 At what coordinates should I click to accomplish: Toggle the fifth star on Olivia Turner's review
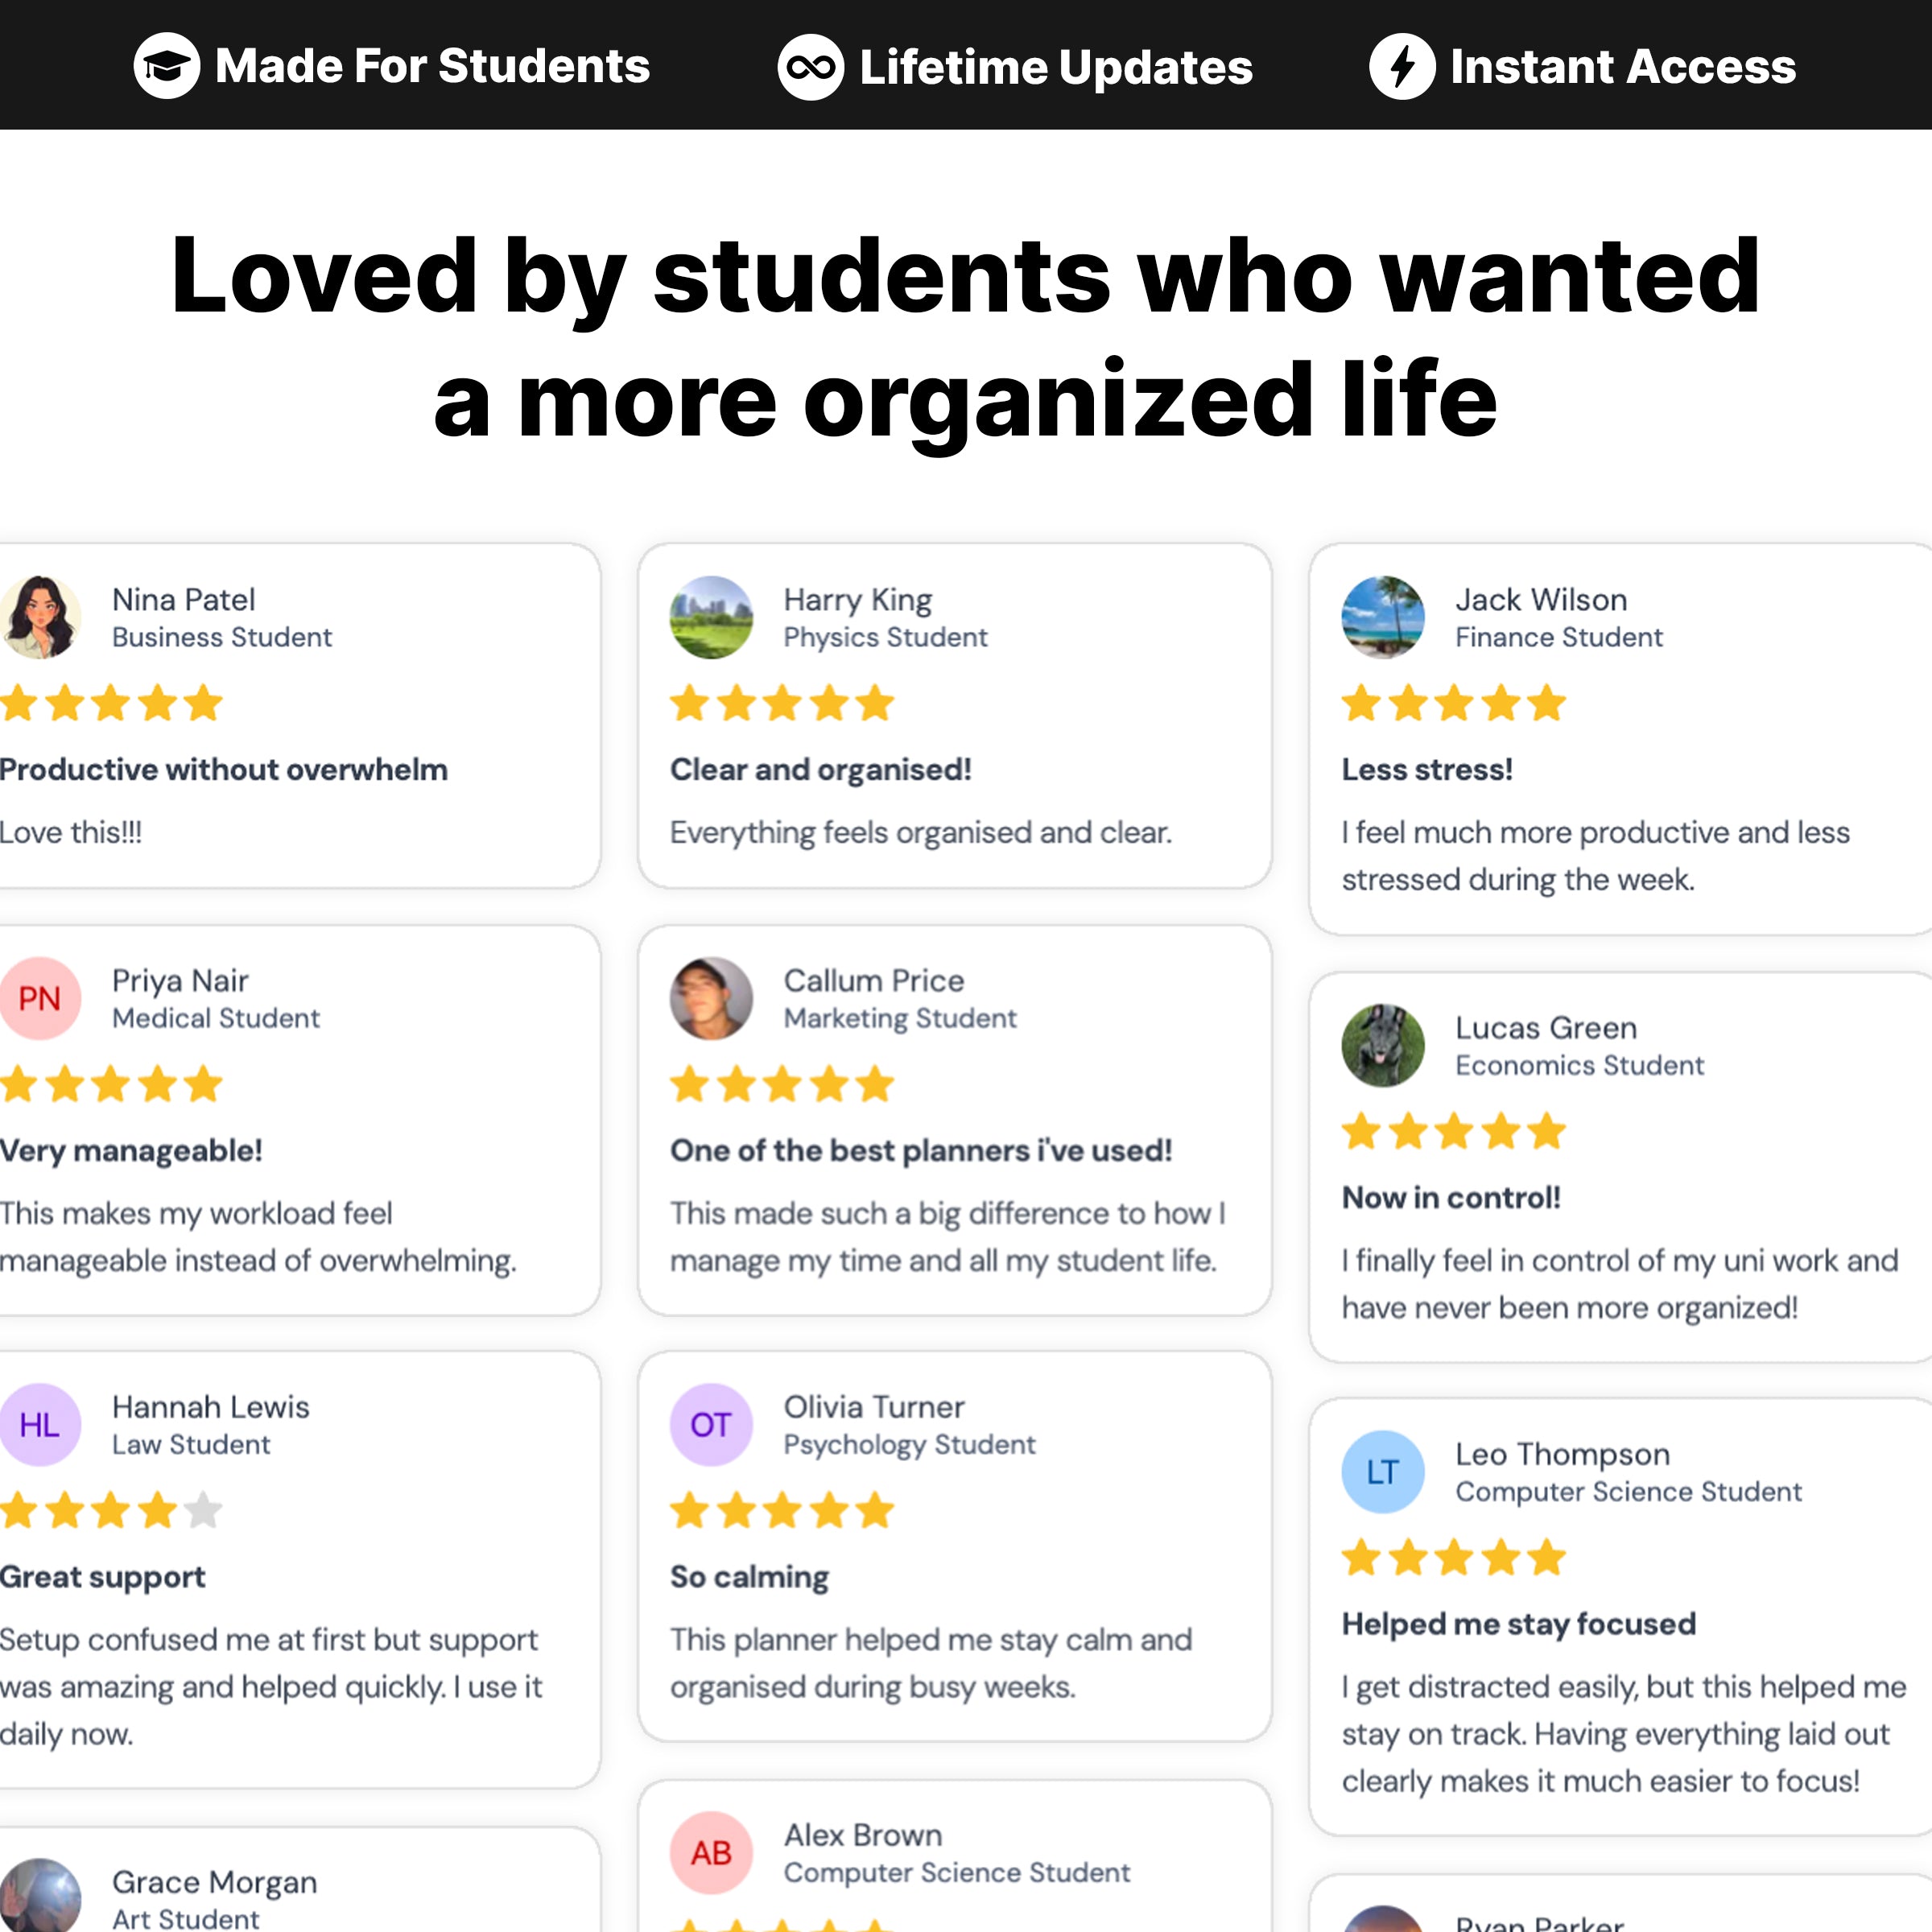point(875,1511)
